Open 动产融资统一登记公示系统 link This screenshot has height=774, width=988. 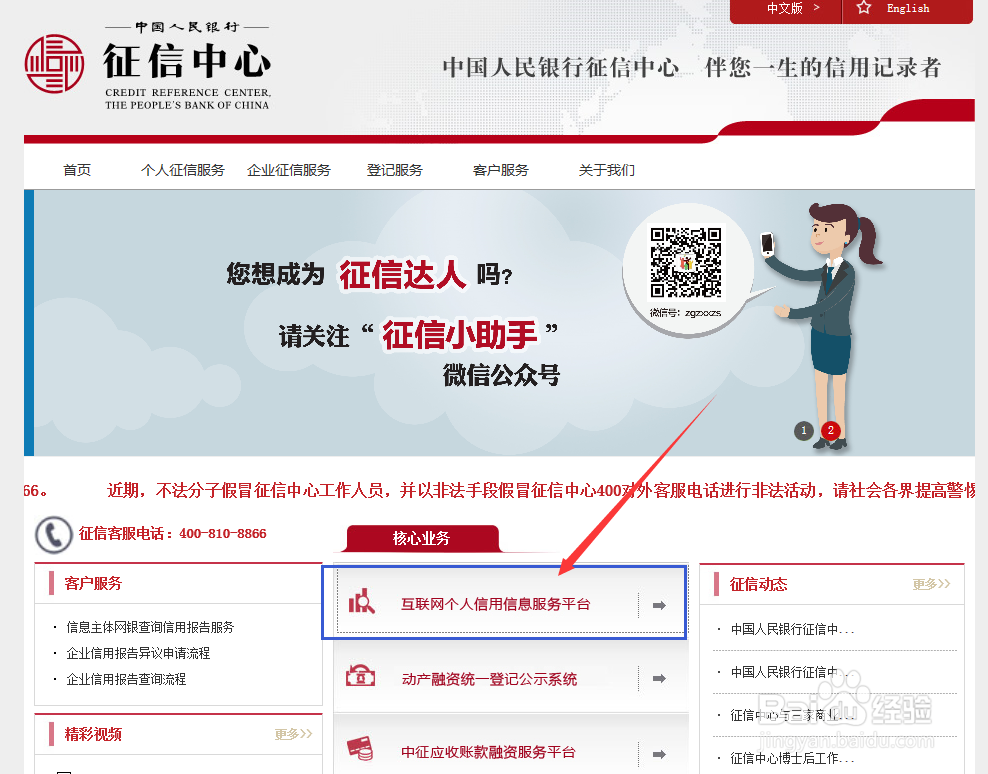[x=490, y=679]
